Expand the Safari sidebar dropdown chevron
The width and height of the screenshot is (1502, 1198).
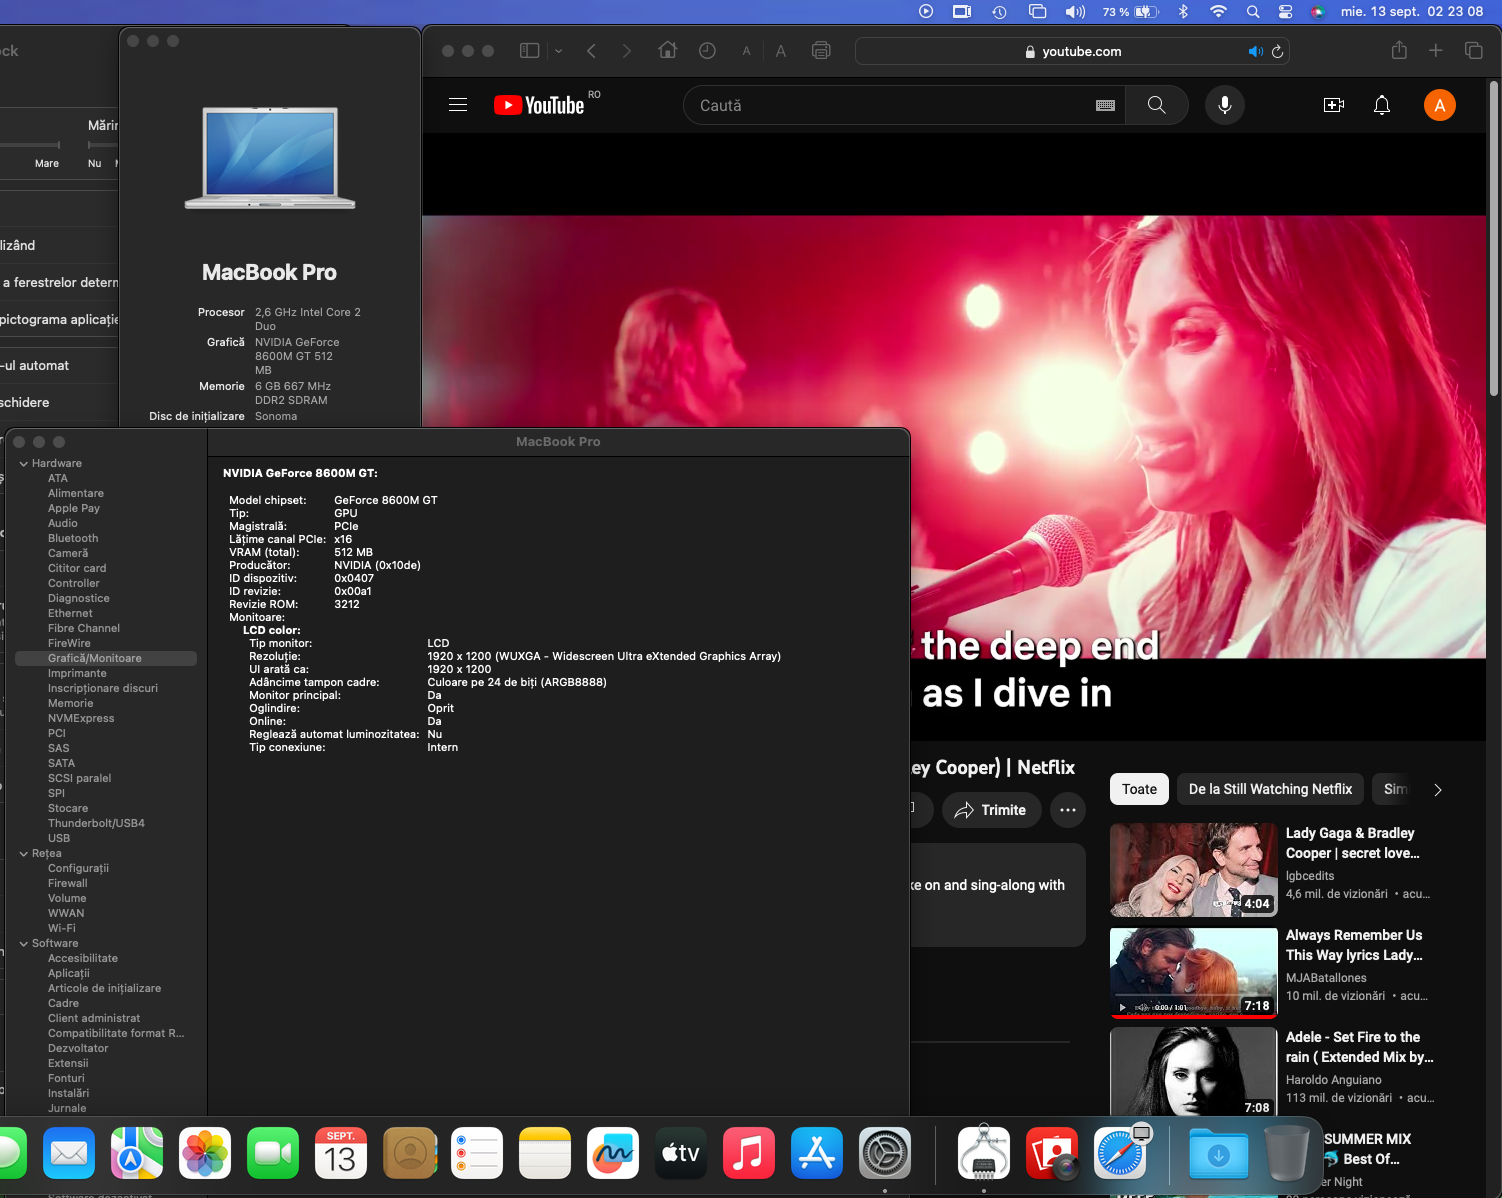click(558, 51)
